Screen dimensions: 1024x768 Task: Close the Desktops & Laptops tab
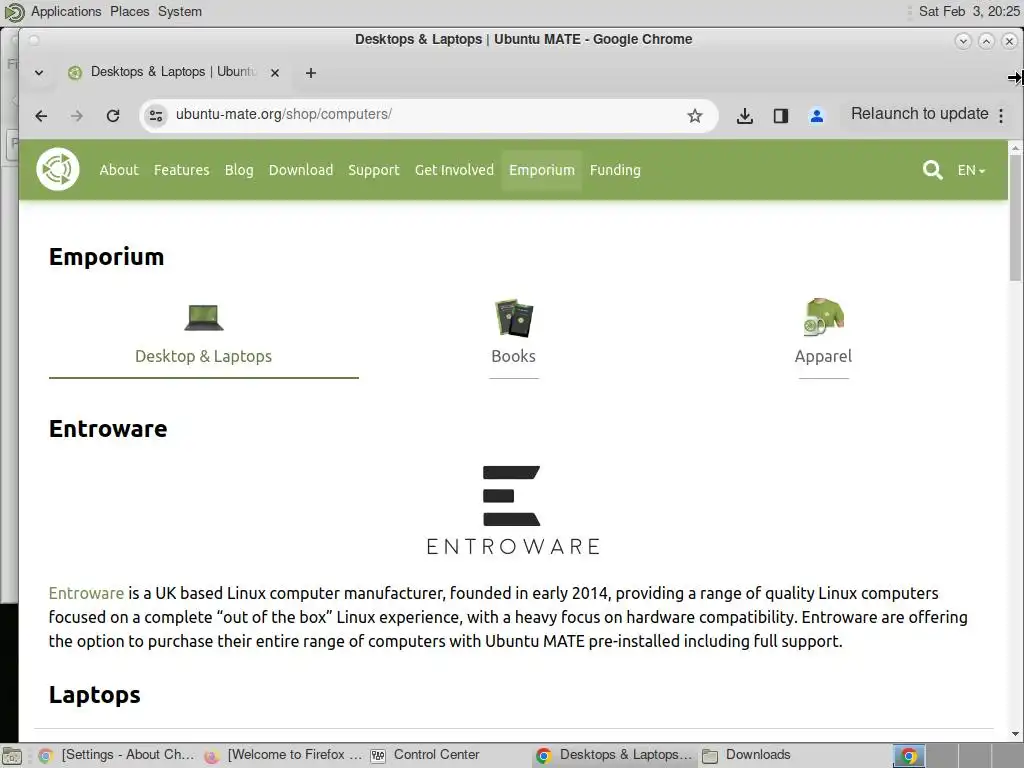click(x=275, y=72)
